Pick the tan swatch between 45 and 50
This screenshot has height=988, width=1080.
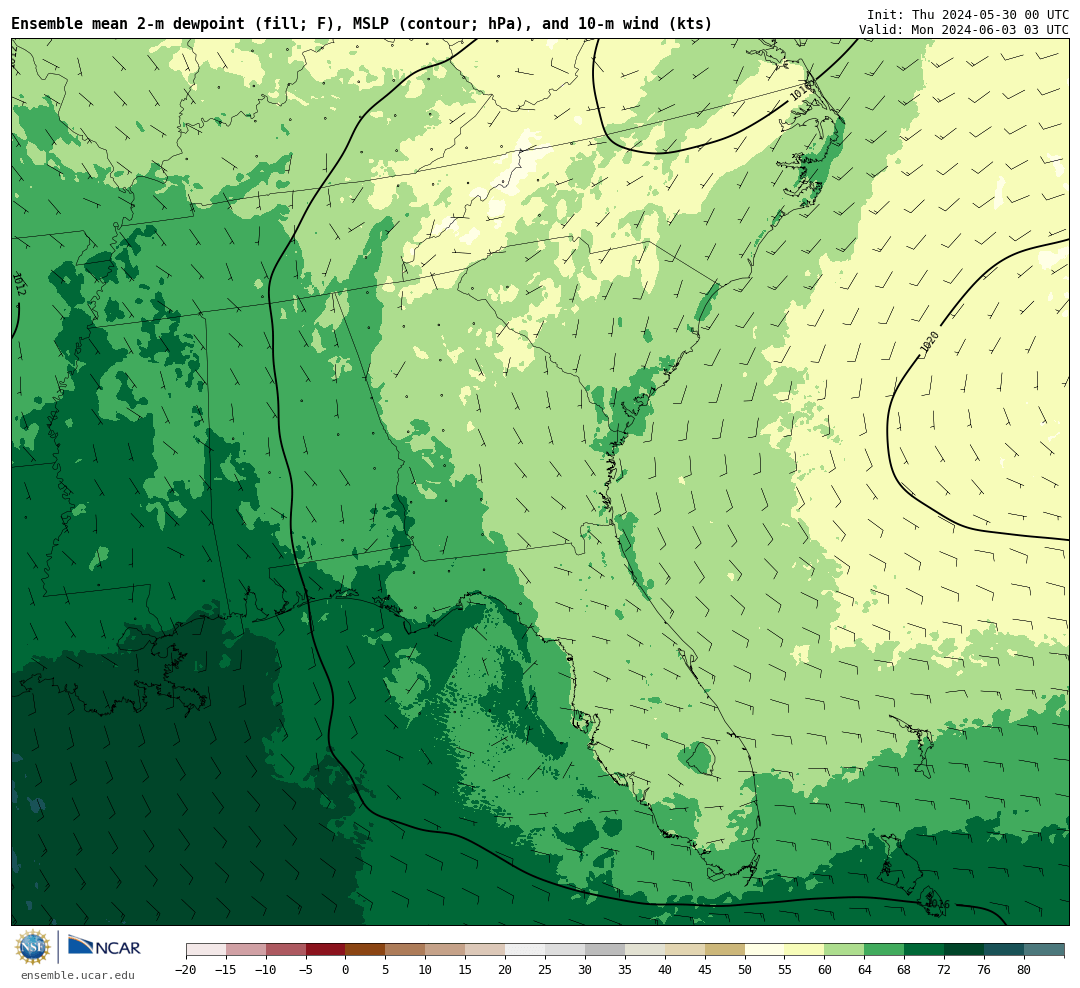(725, 950)
